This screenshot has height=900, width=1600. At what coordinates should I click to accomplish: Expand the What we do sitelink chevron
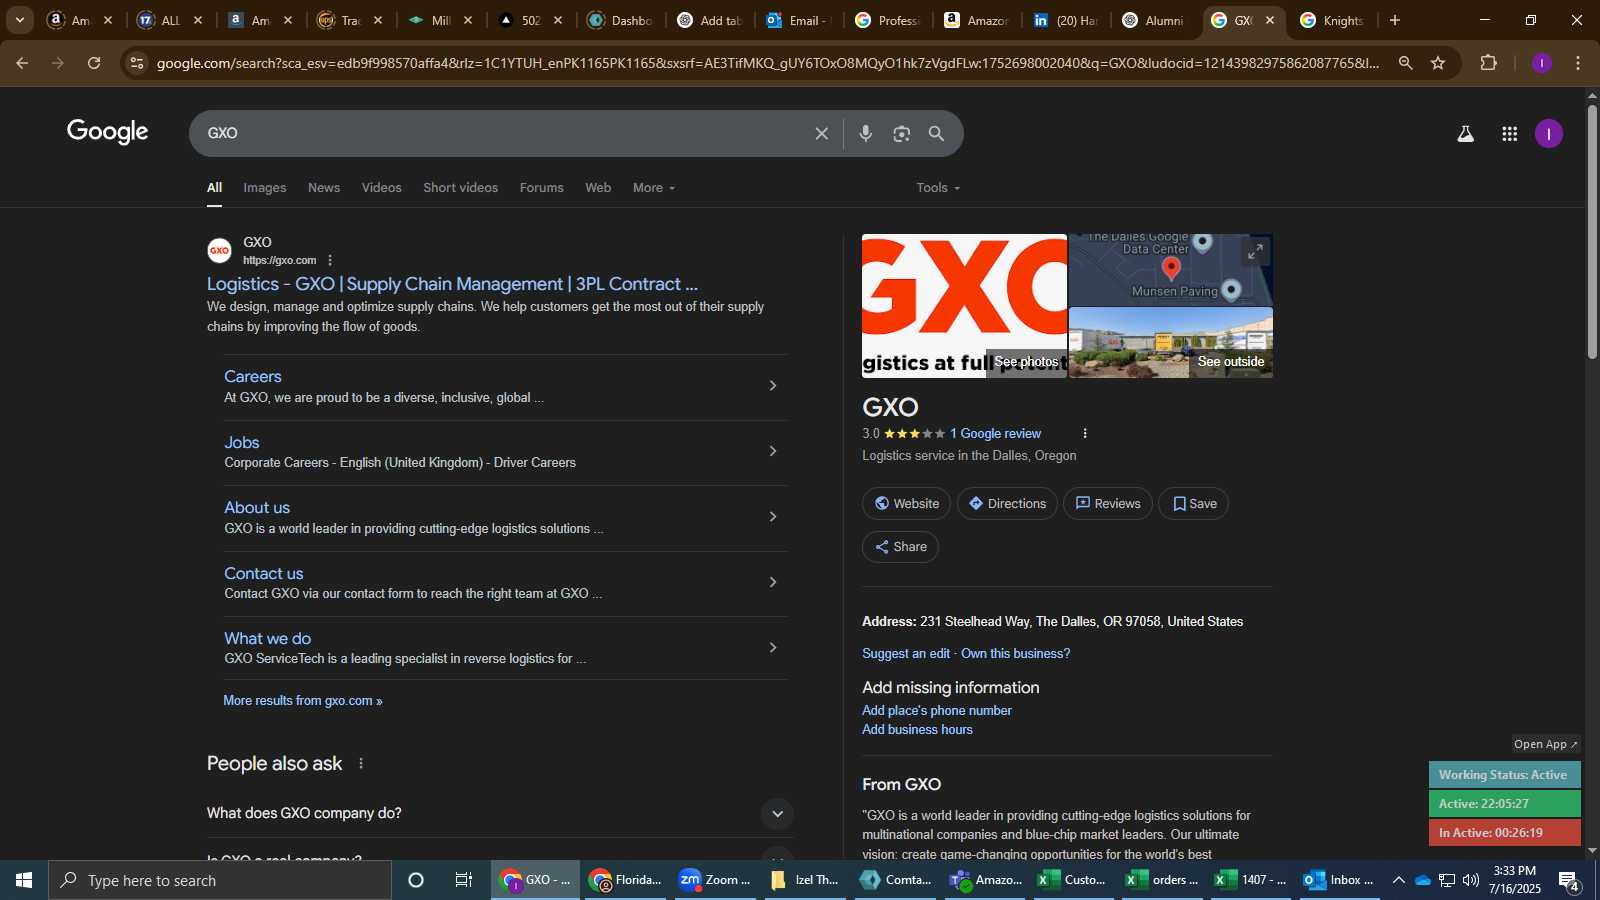pos(772,648)
